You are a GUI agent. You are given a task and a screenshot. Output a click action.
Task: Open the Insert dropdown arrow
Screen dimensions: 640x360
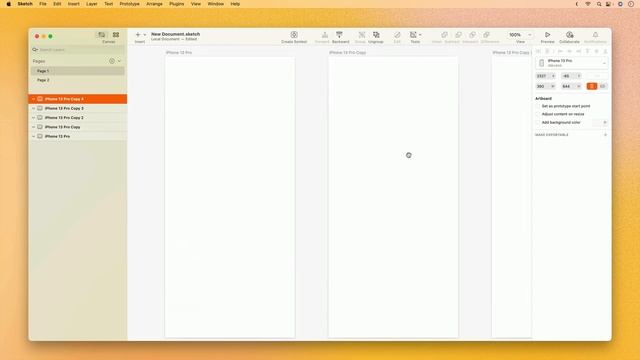click(144, 35)
